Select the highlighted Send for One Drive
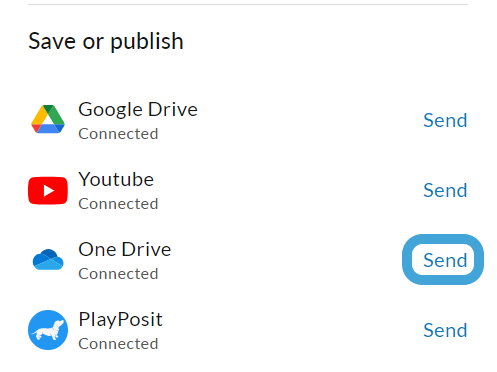Viewport: 497px width, 372px height. [x=445, y=260]
